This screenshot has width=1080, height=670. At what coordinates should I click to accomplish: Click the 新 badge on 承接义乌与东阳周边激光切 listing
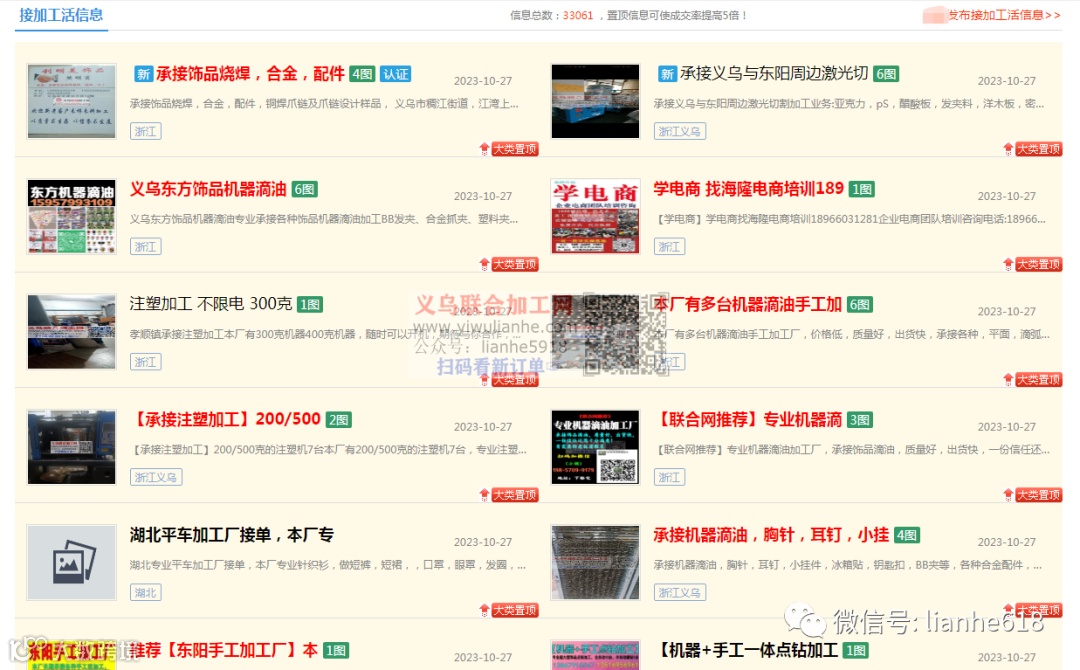(667, 74)
